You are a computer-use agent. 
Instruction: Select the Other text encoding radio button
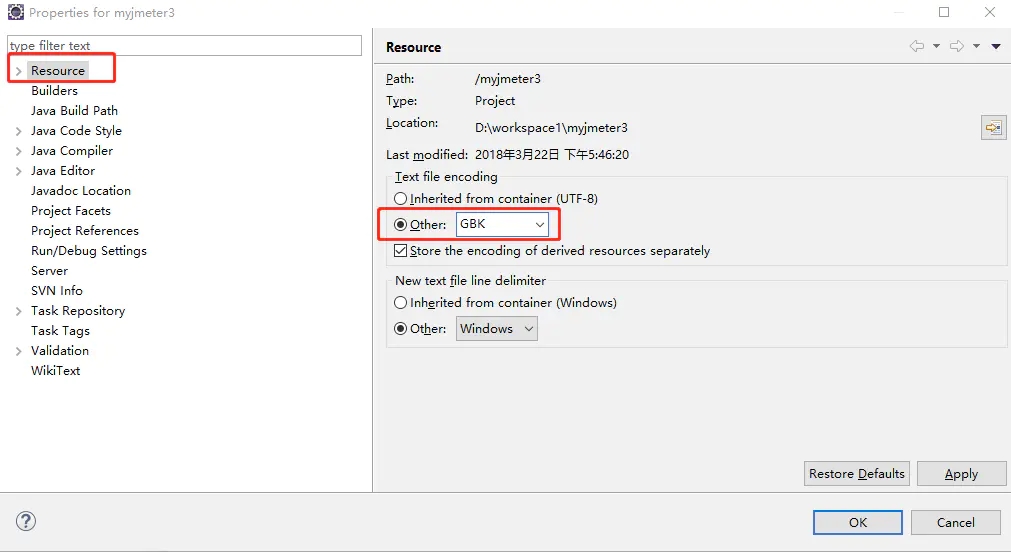coord(401,225)
